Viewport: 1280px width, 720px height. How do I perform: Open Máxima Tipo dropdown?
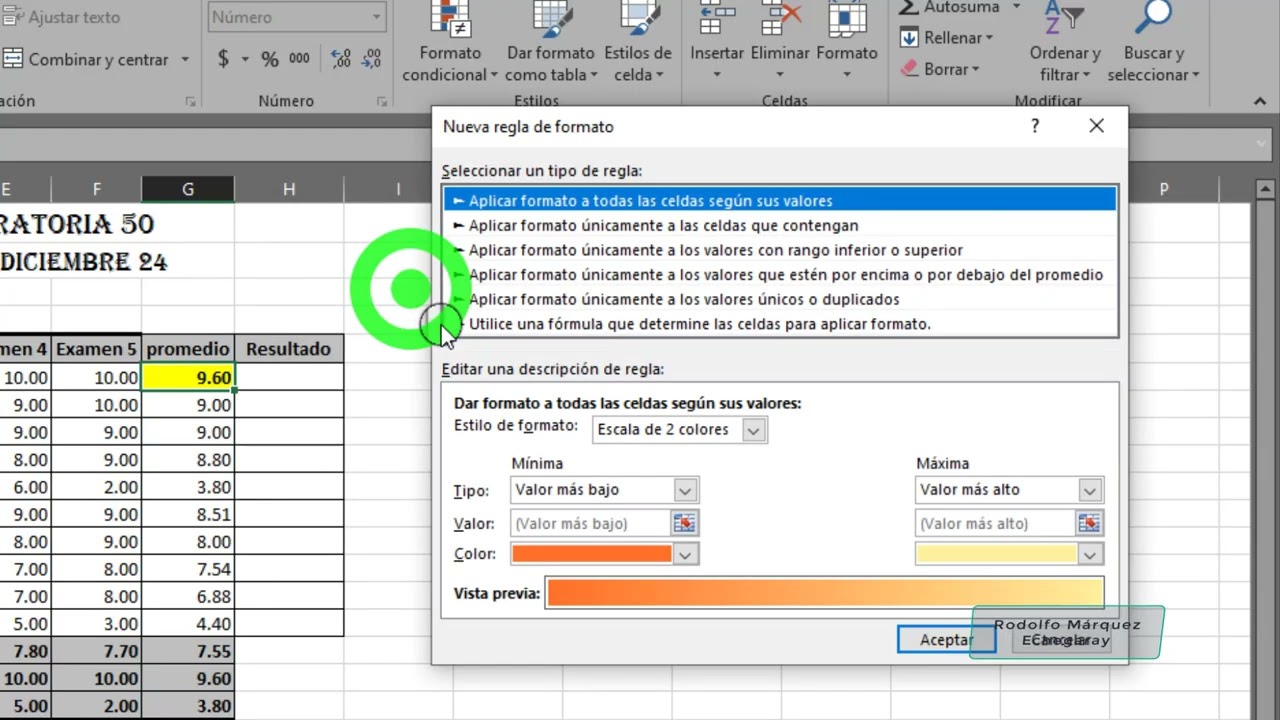click(x=1090, y=490)
